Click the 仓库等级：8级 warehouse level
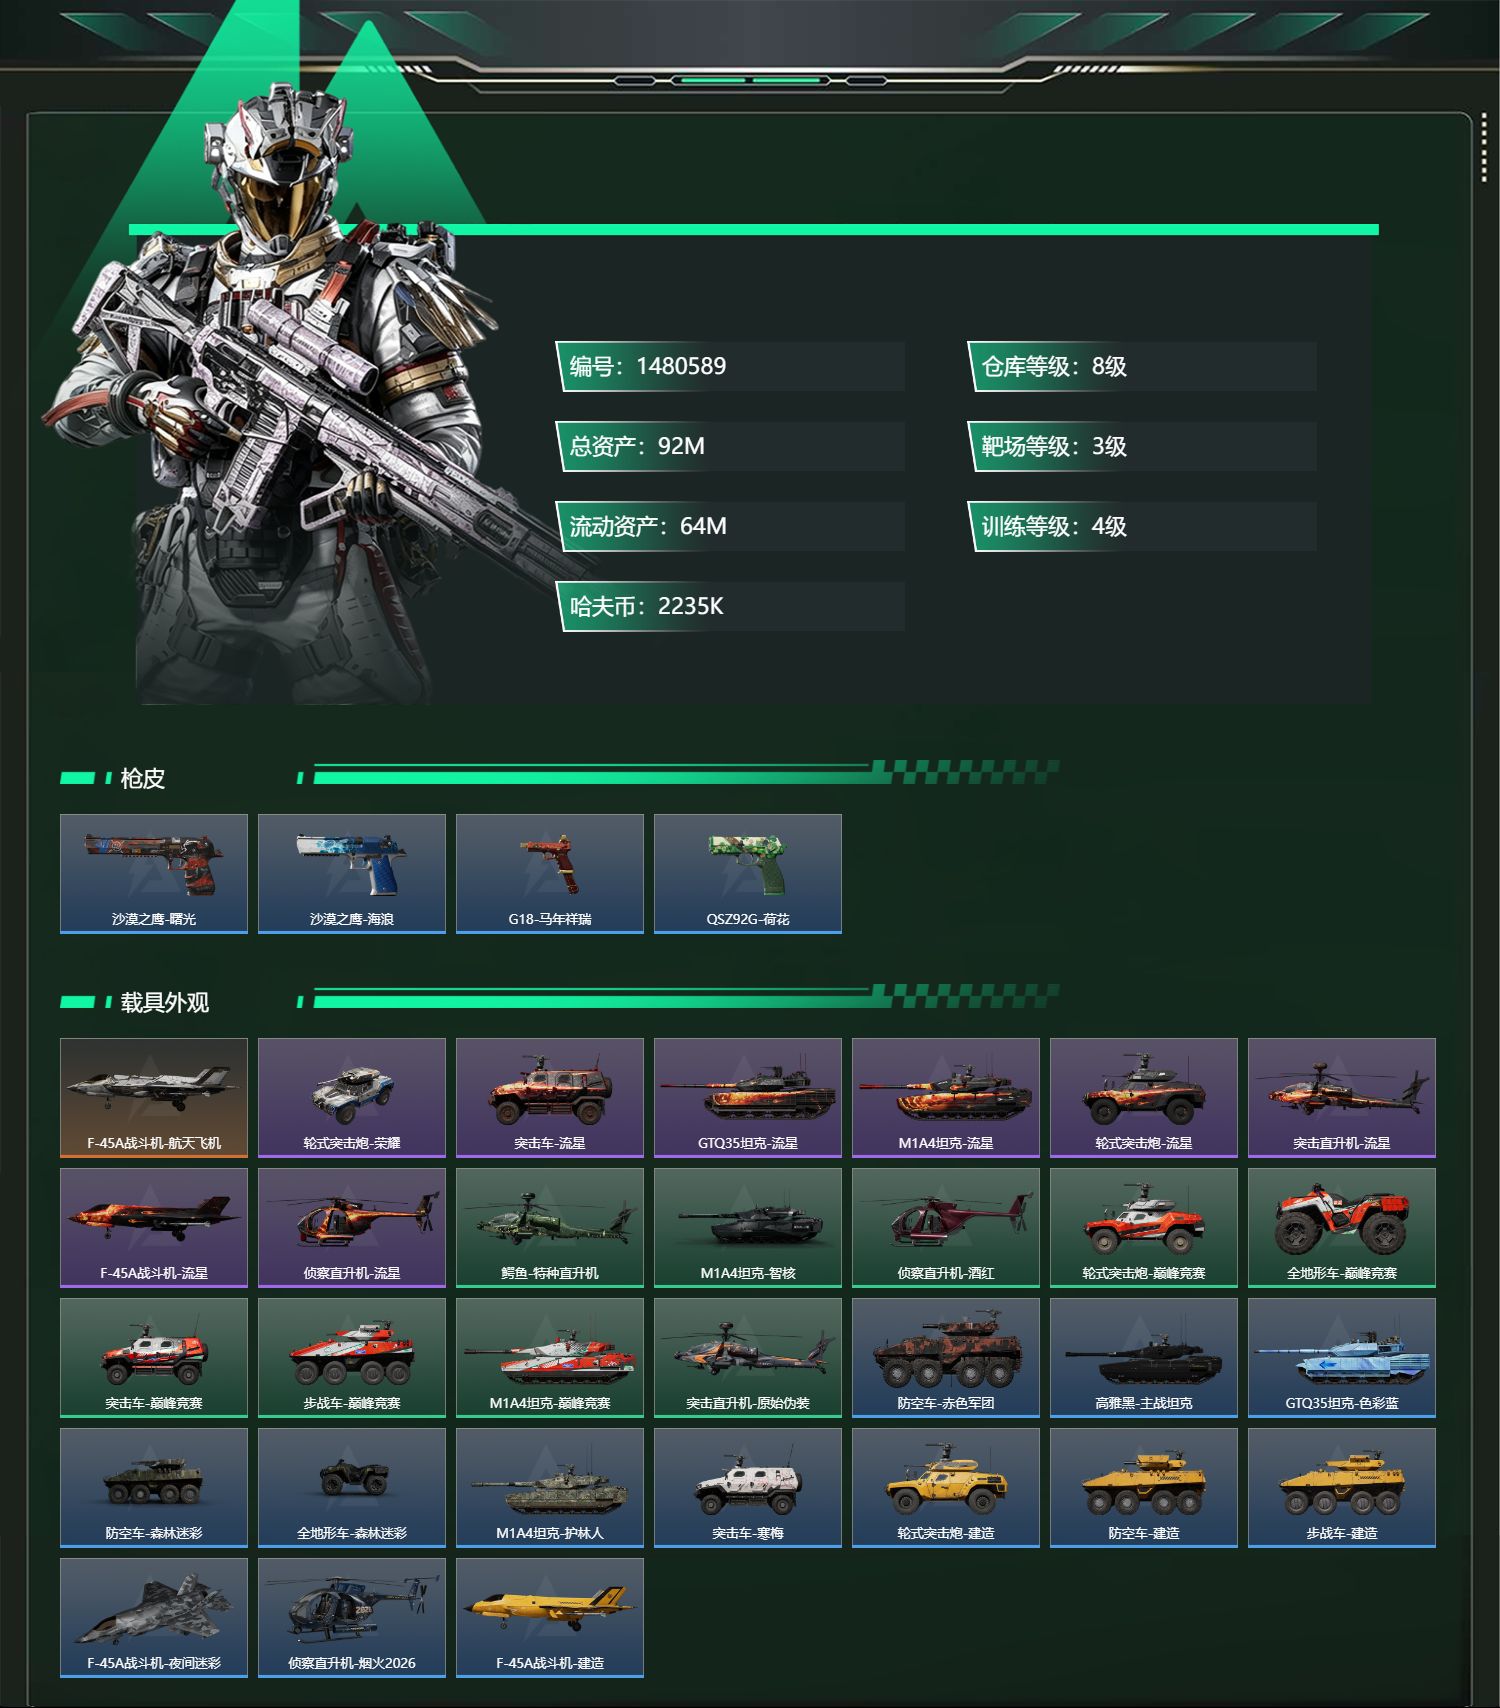The width and height of the screenshot is (1500, 1708). (1142, 366)
